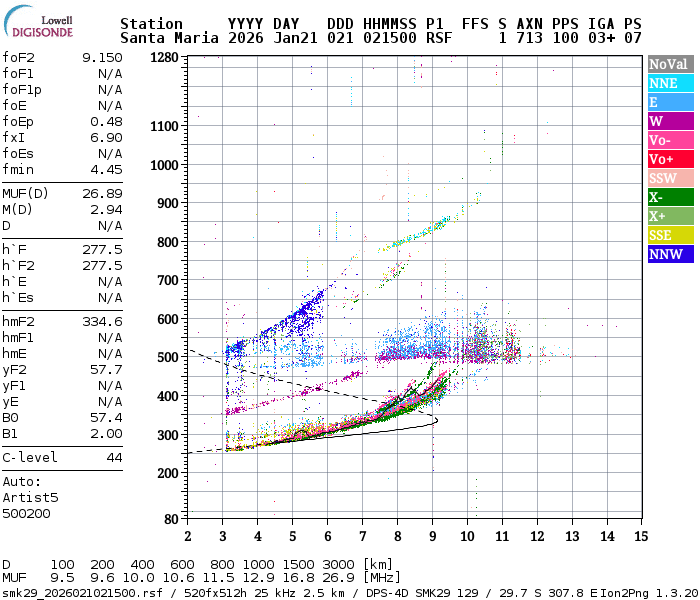
Task: Click the C-level value 44
Action: coord(114,458)
